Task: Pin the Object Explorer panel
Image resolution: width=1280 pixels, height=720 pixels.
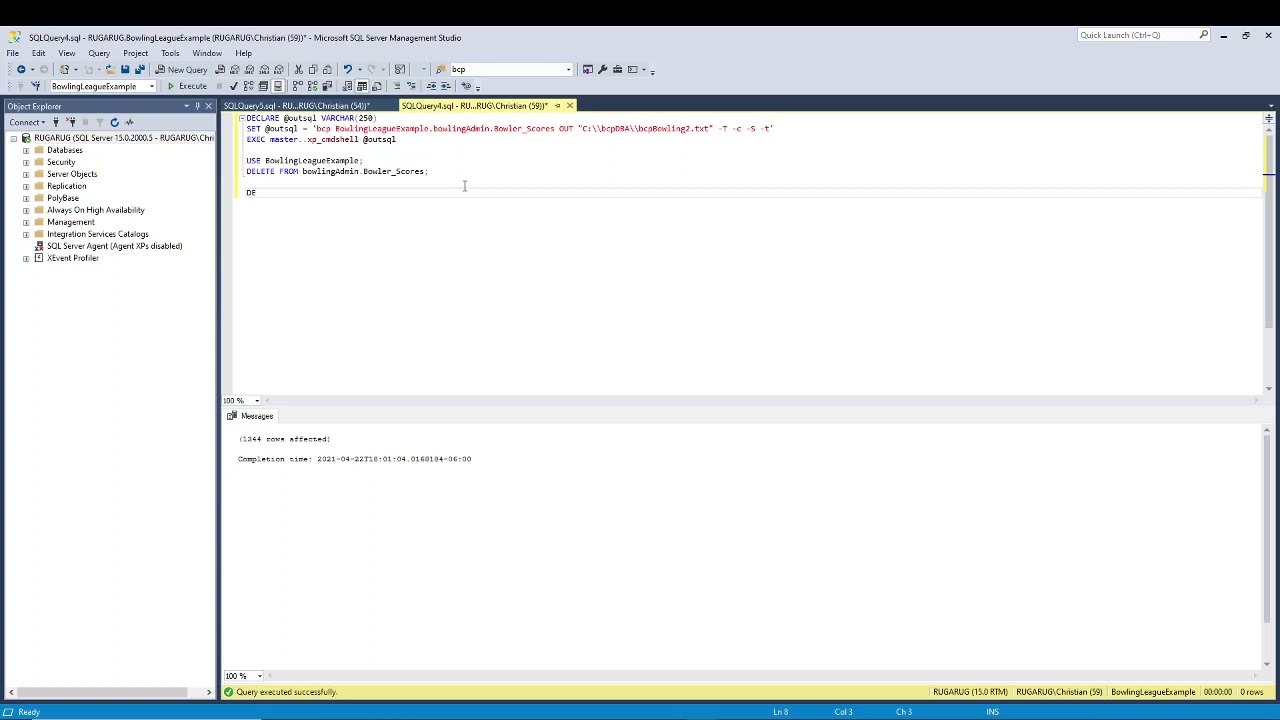Action: point(197,106)
